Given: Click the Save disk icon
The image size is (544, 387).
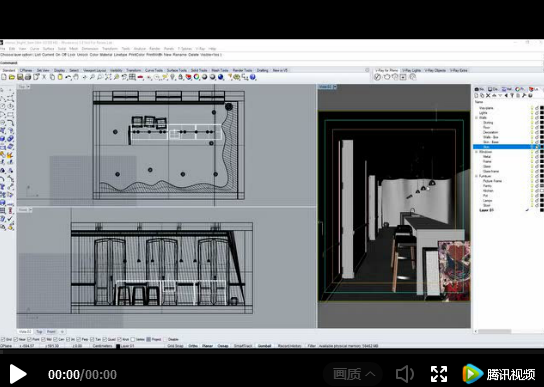Looking at the screenshot, I should point(20,77).
